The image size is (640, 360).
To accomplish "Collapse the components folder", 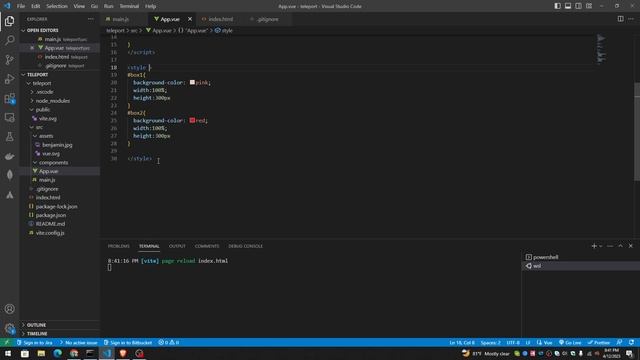I will click(x=53, y=162).
